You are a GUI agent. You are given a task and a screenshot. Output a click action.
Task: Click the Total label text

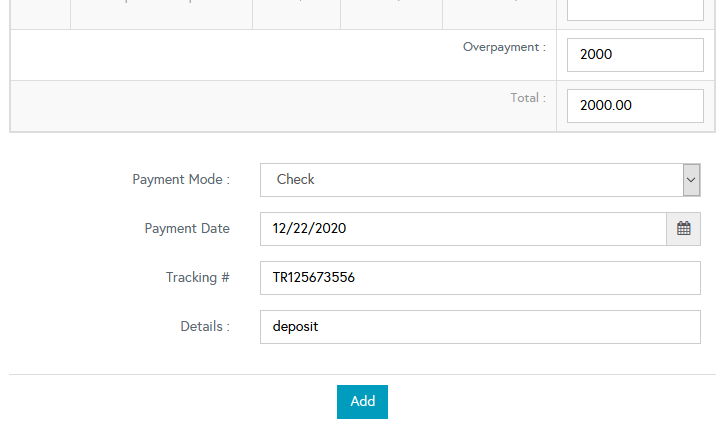coord(528,98)
